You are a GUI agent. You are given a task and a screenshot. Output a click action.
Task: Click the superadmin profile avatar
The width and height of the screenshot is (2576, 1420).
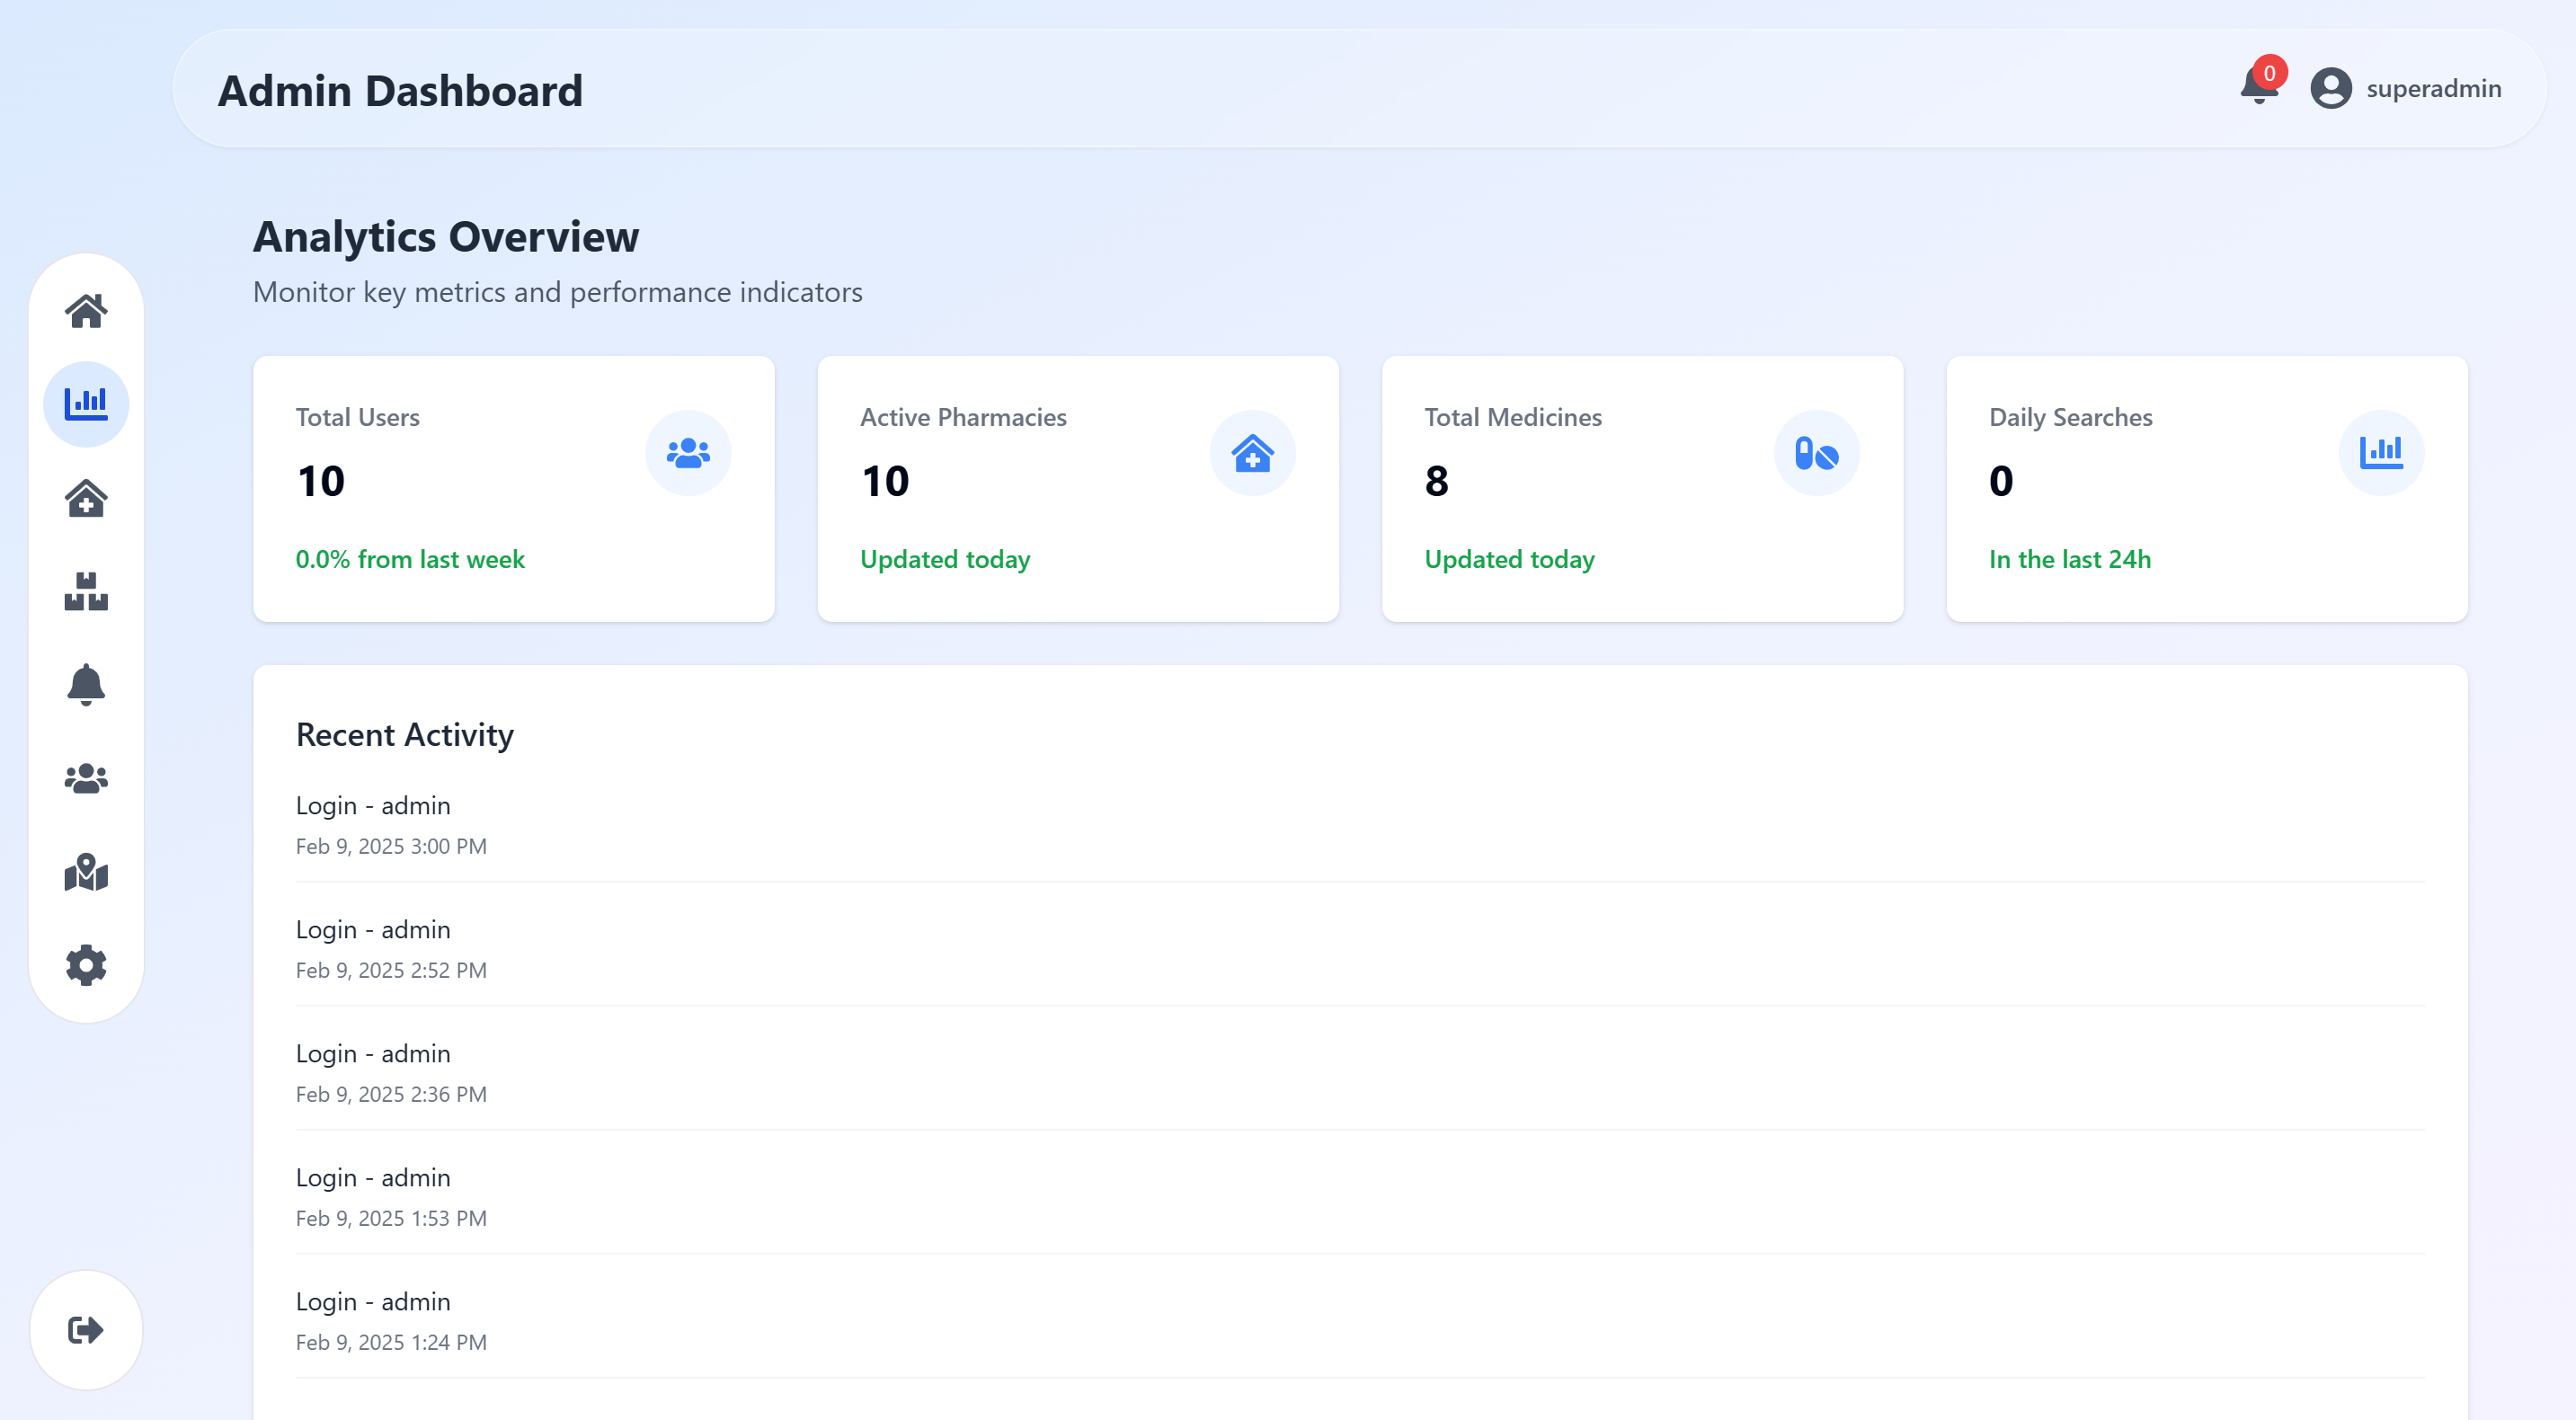2331,88
